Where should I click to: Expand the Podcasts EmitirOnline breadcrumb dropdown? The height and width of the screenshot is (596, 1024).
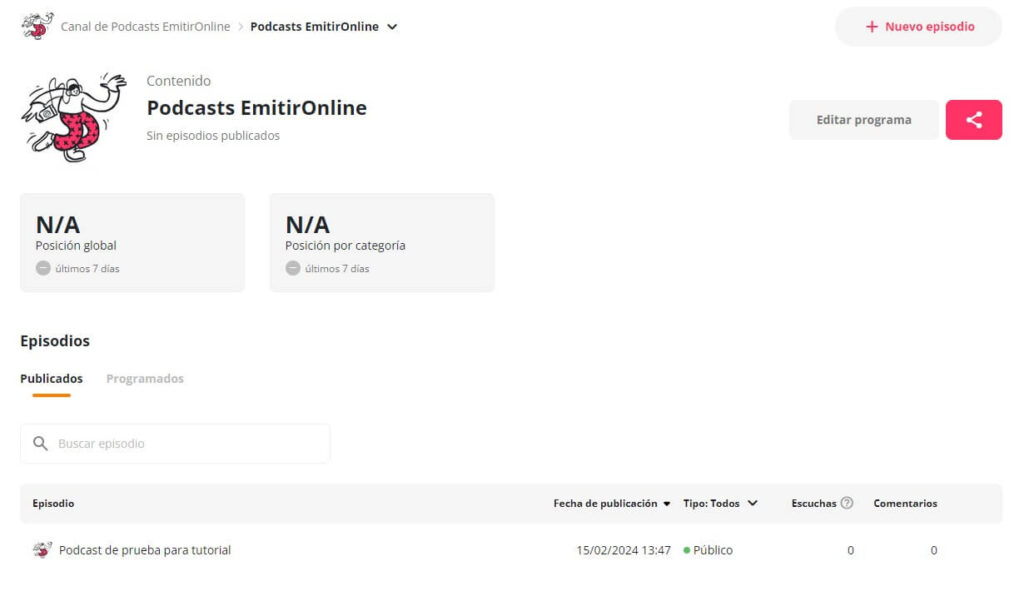392,27
